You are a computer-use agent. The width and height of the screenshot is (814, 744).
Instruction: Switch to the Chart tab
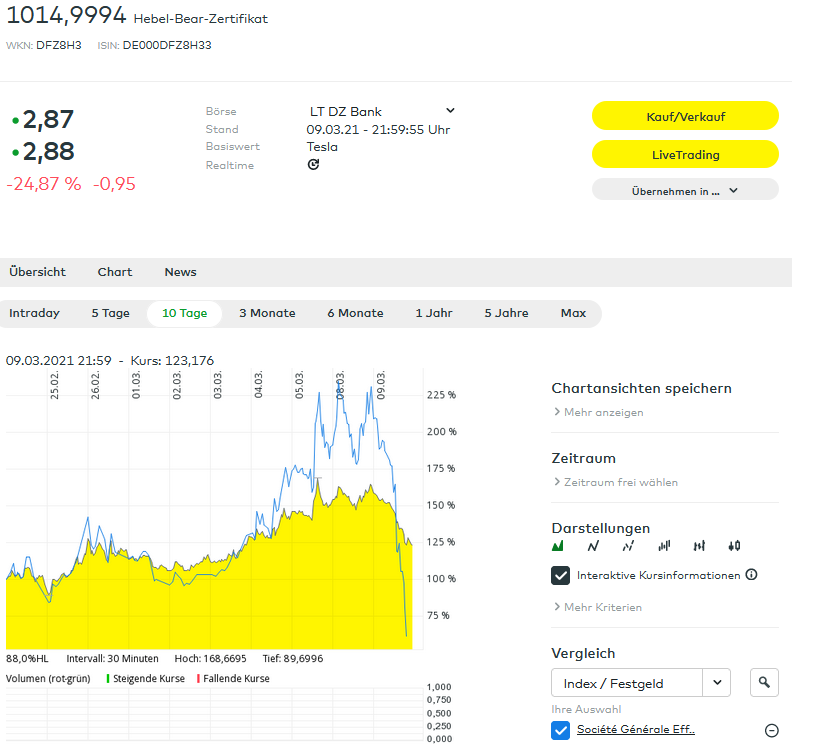click(x=115, y=272)
